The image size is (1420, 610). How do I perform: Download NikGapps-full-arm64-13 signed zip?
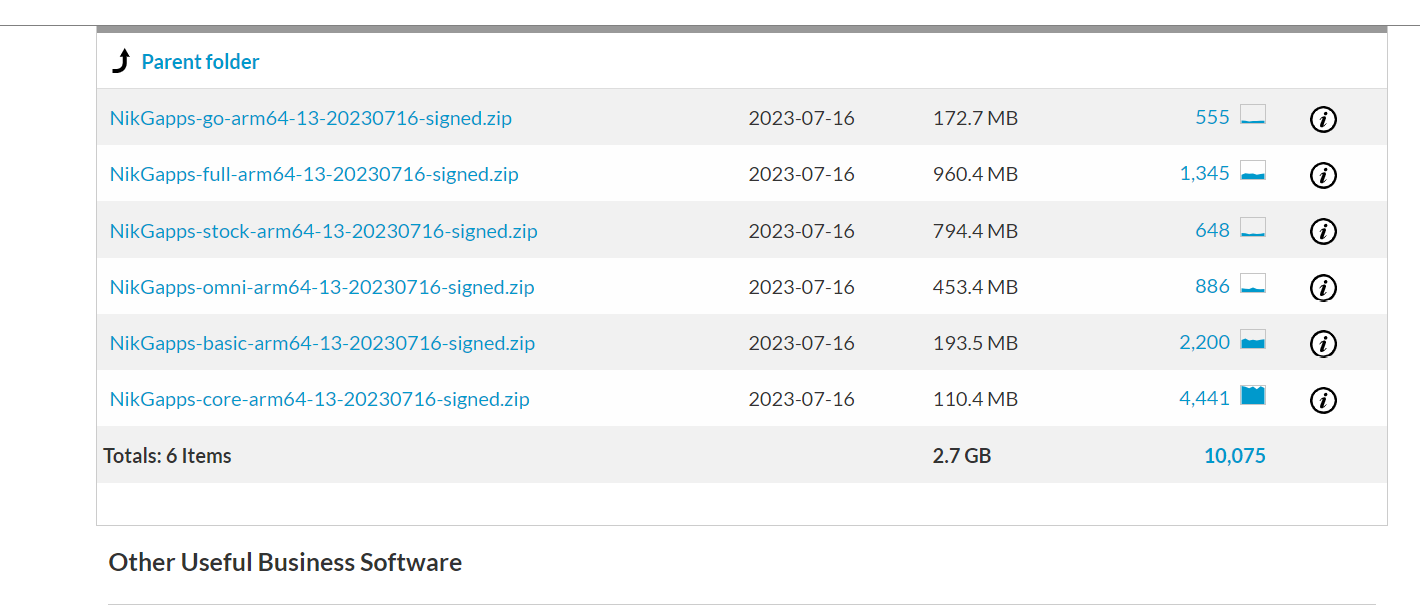click(314, 174)
